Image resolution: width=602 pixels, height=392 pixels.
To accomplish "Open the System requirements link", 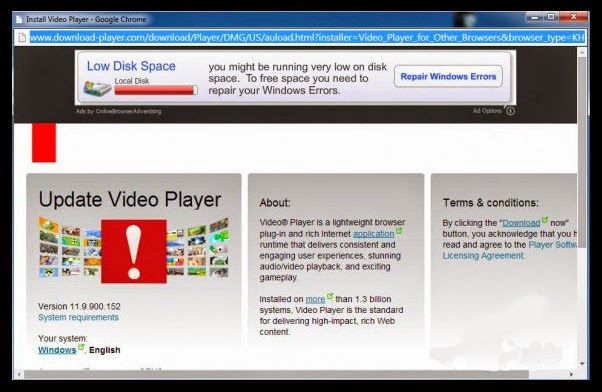I will pyautogui.click(x=78, y=318).
